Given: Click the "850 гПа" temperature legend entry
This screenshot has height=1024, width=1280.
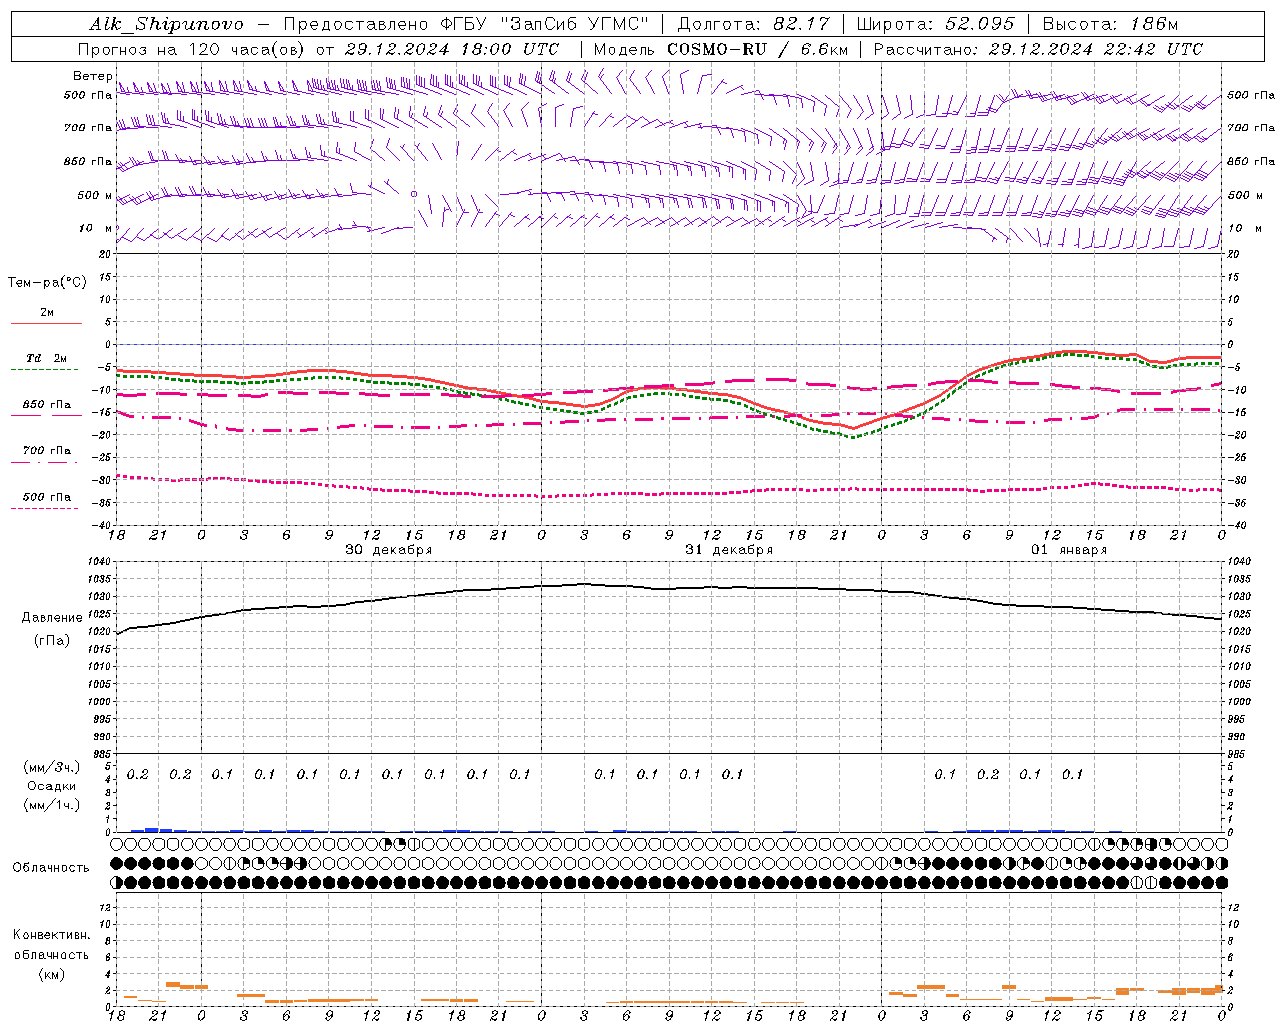Looking at the screenshot, I should pyautogui.click(x=47, y=404).
